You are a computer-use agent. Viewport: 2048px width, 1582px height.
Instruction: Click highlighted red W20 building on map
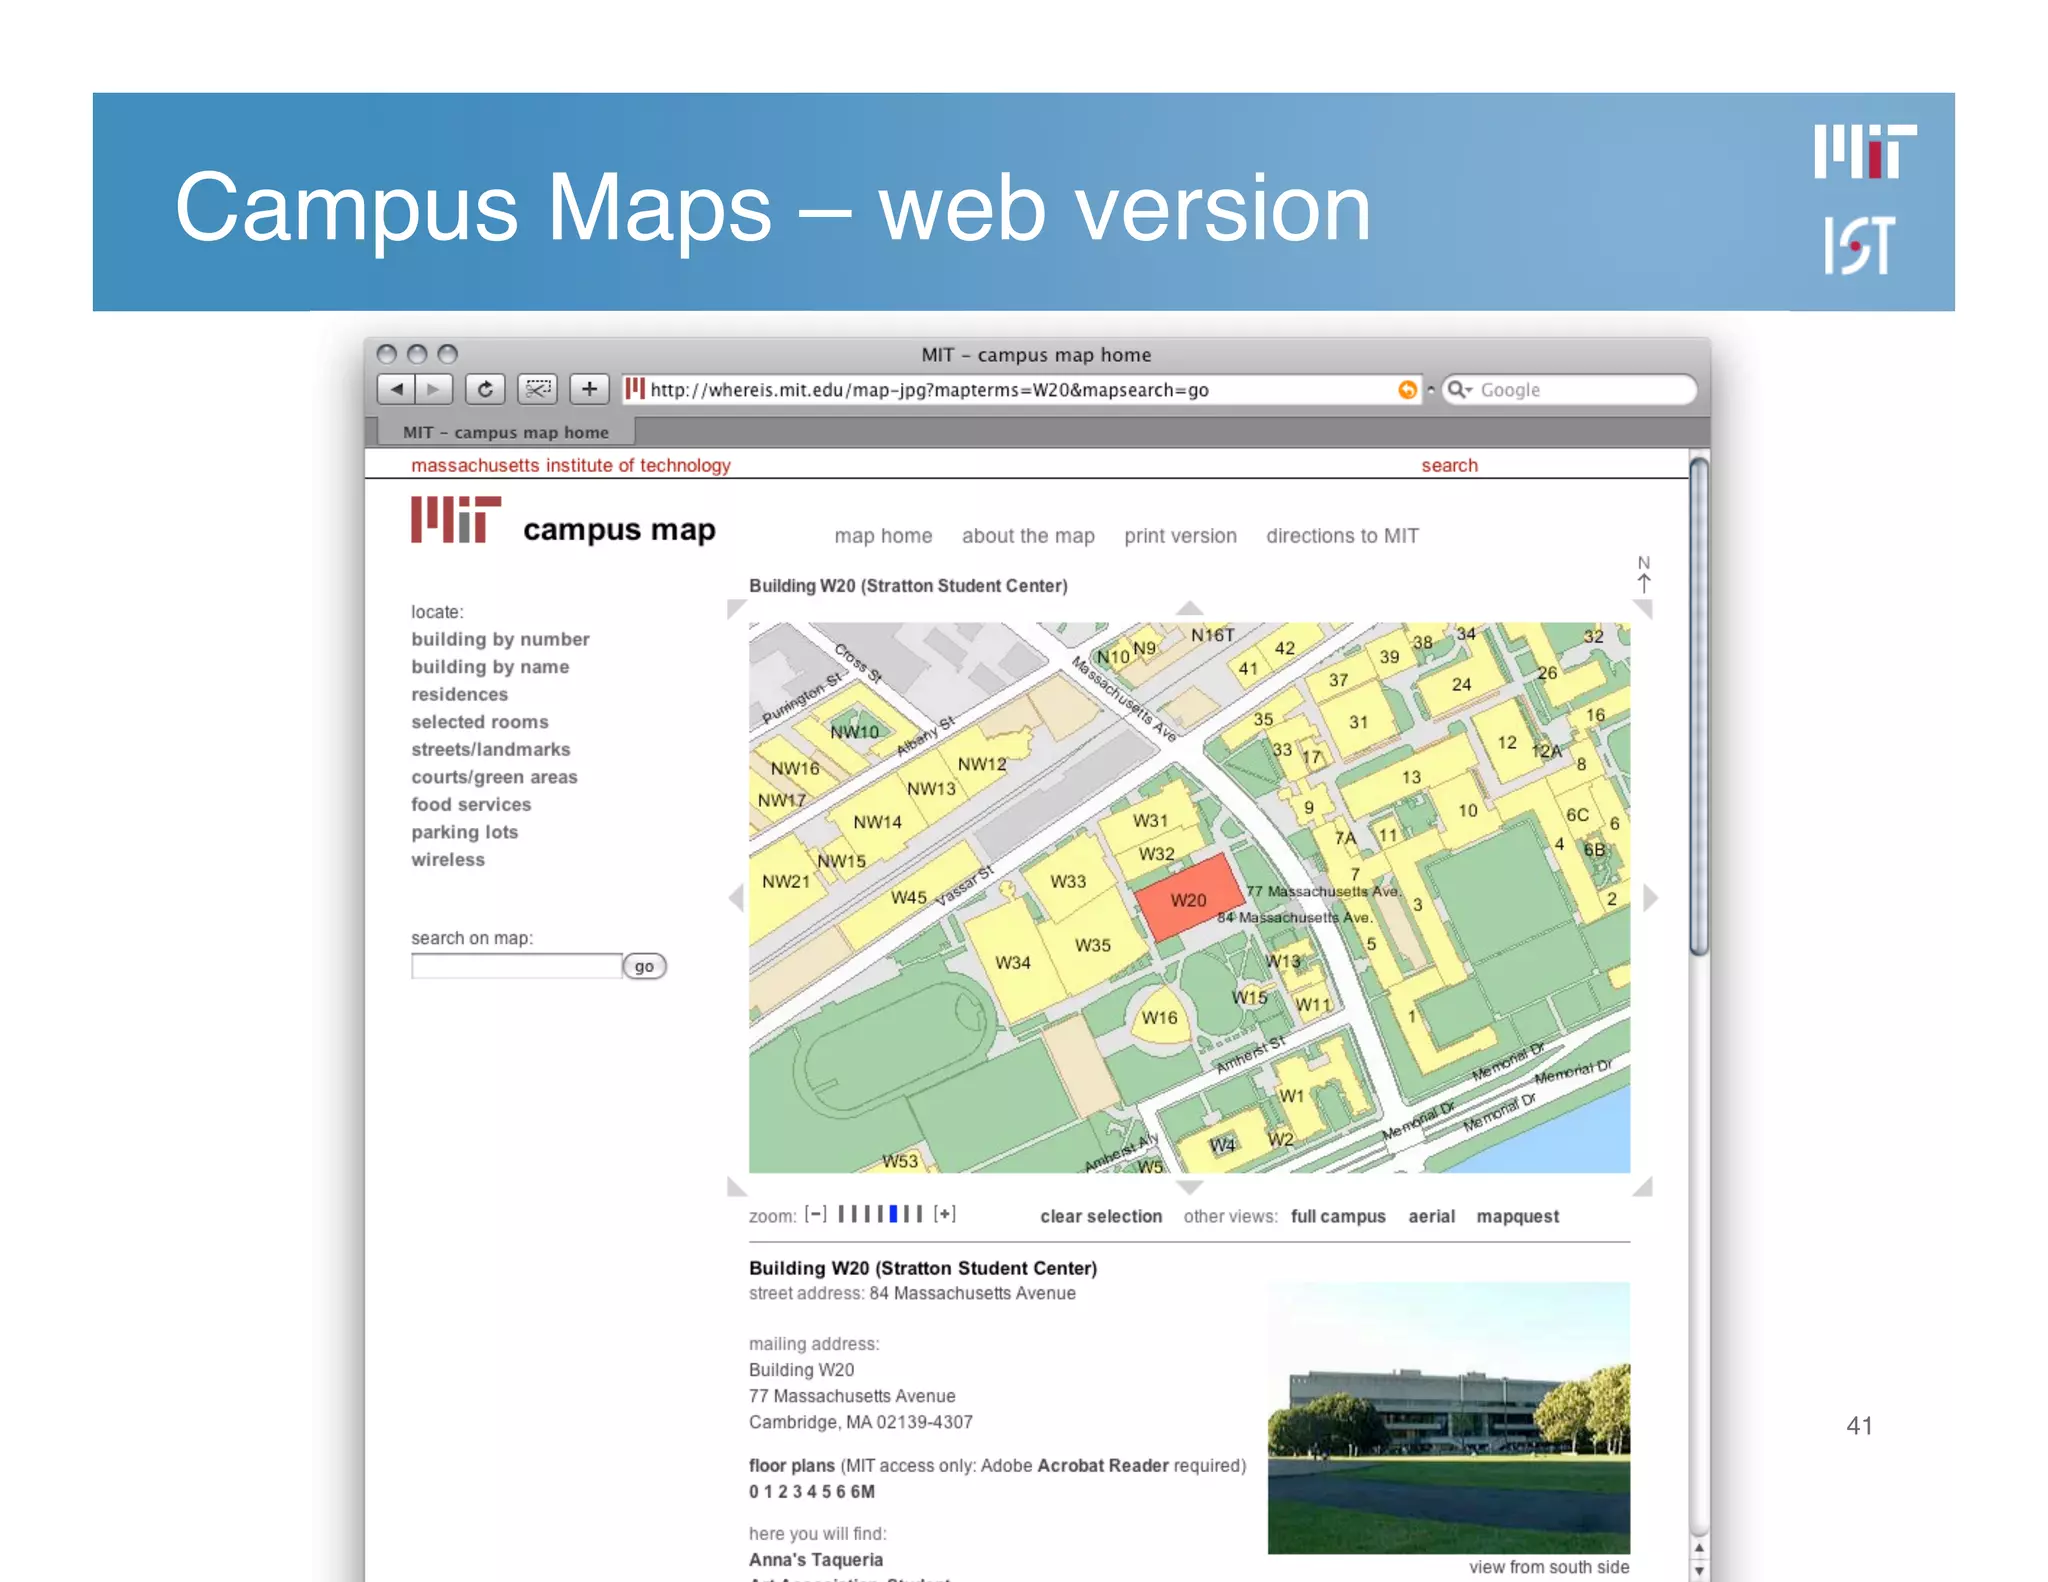tap(1189, 899)
